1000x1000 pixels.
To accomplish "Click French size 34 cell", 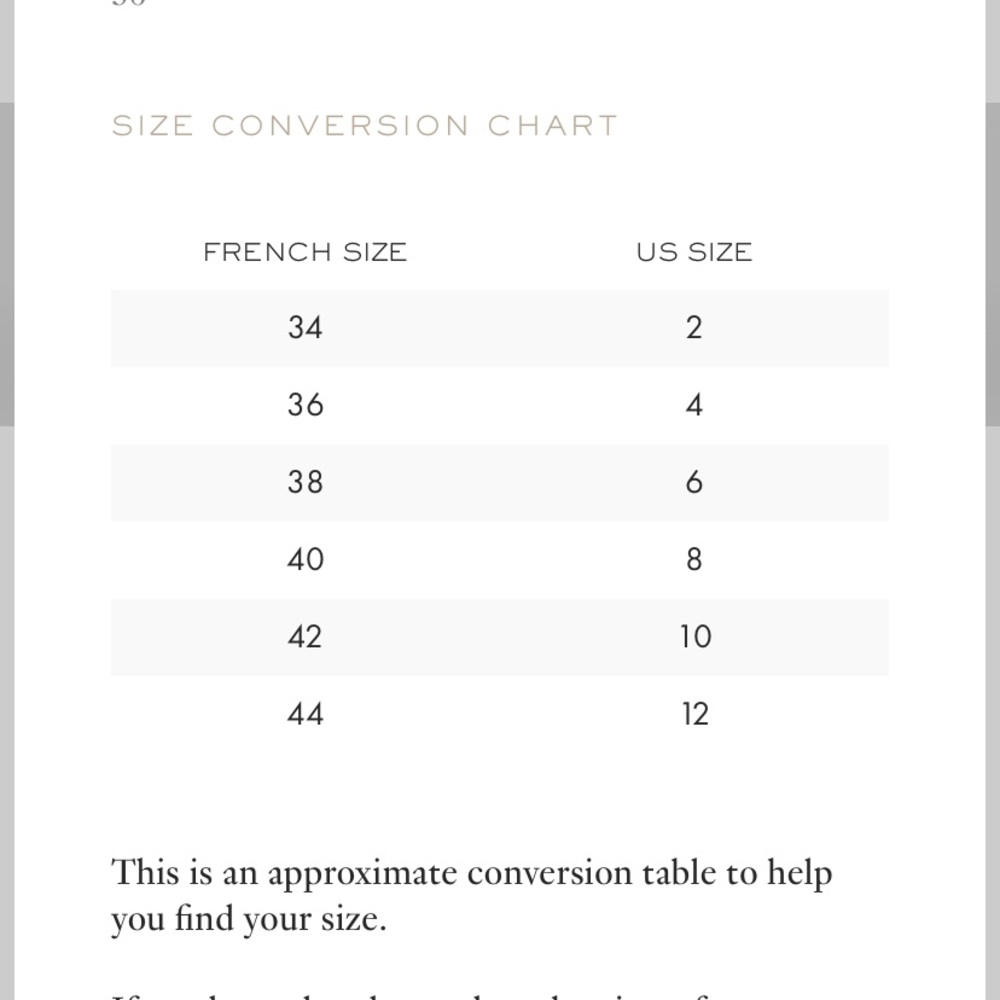I will pyautogui.click(x=305, y=328).
